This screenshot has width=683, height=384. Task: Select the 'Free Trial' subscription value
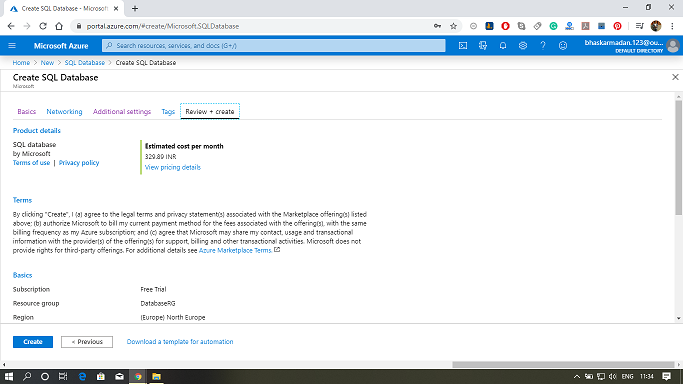[x=153, y=289]
